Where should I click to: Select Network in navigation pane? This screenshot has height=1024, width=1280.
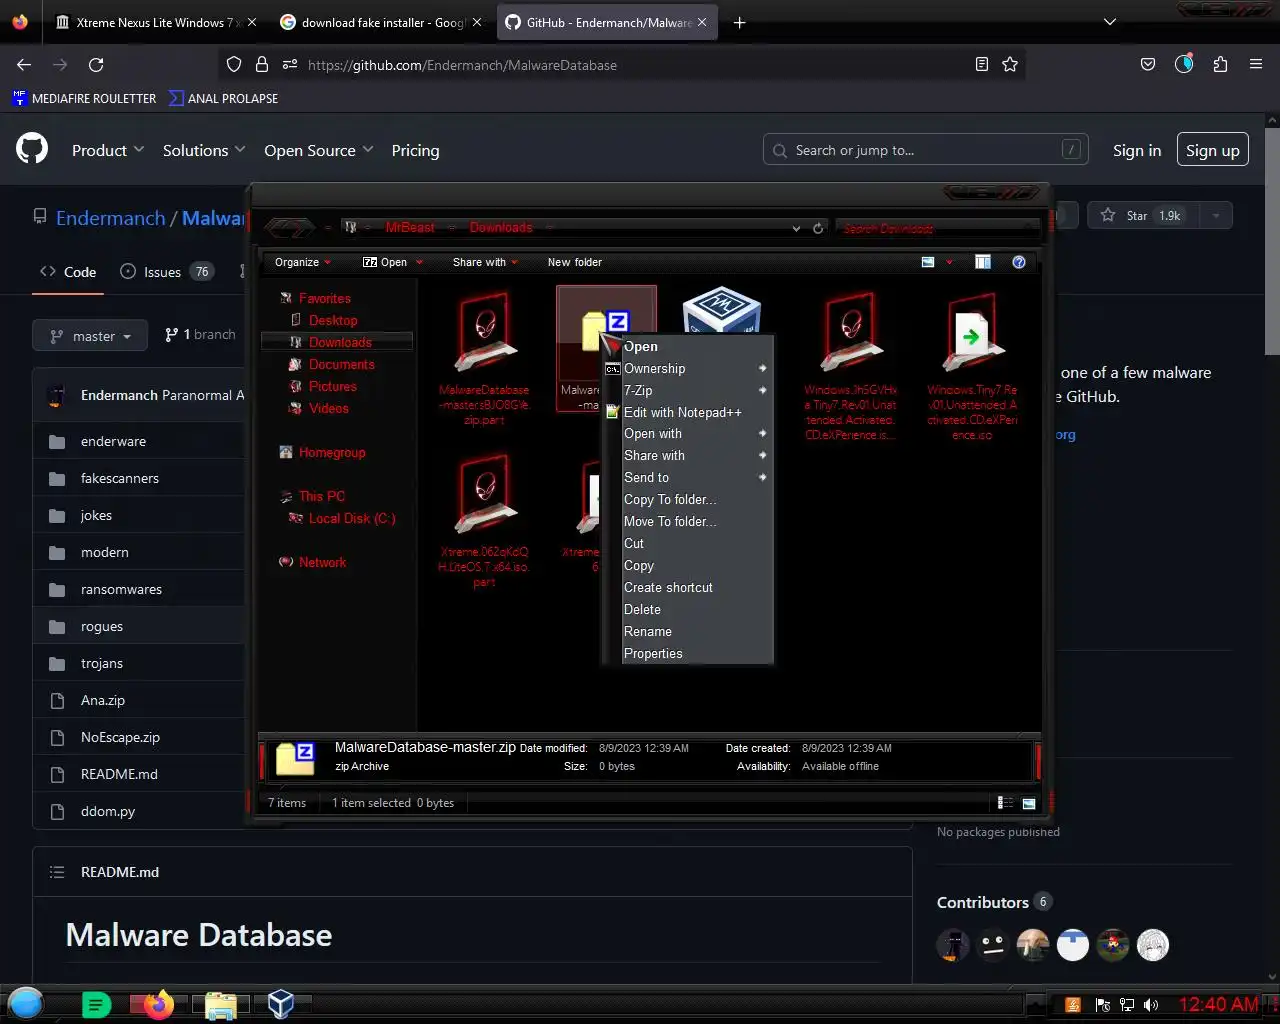pos(312,562)
